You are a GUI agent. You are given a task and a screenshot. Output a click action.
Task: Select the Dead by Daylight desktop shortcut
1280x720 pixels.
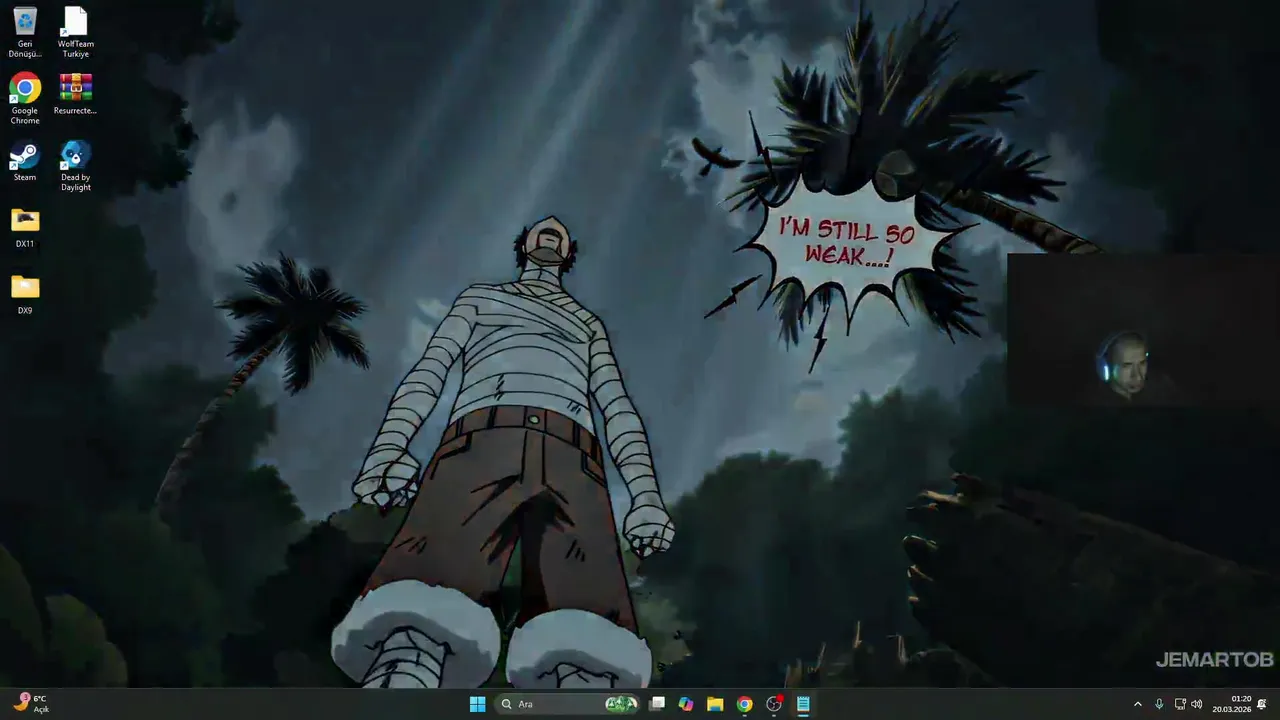pos(76,165)
